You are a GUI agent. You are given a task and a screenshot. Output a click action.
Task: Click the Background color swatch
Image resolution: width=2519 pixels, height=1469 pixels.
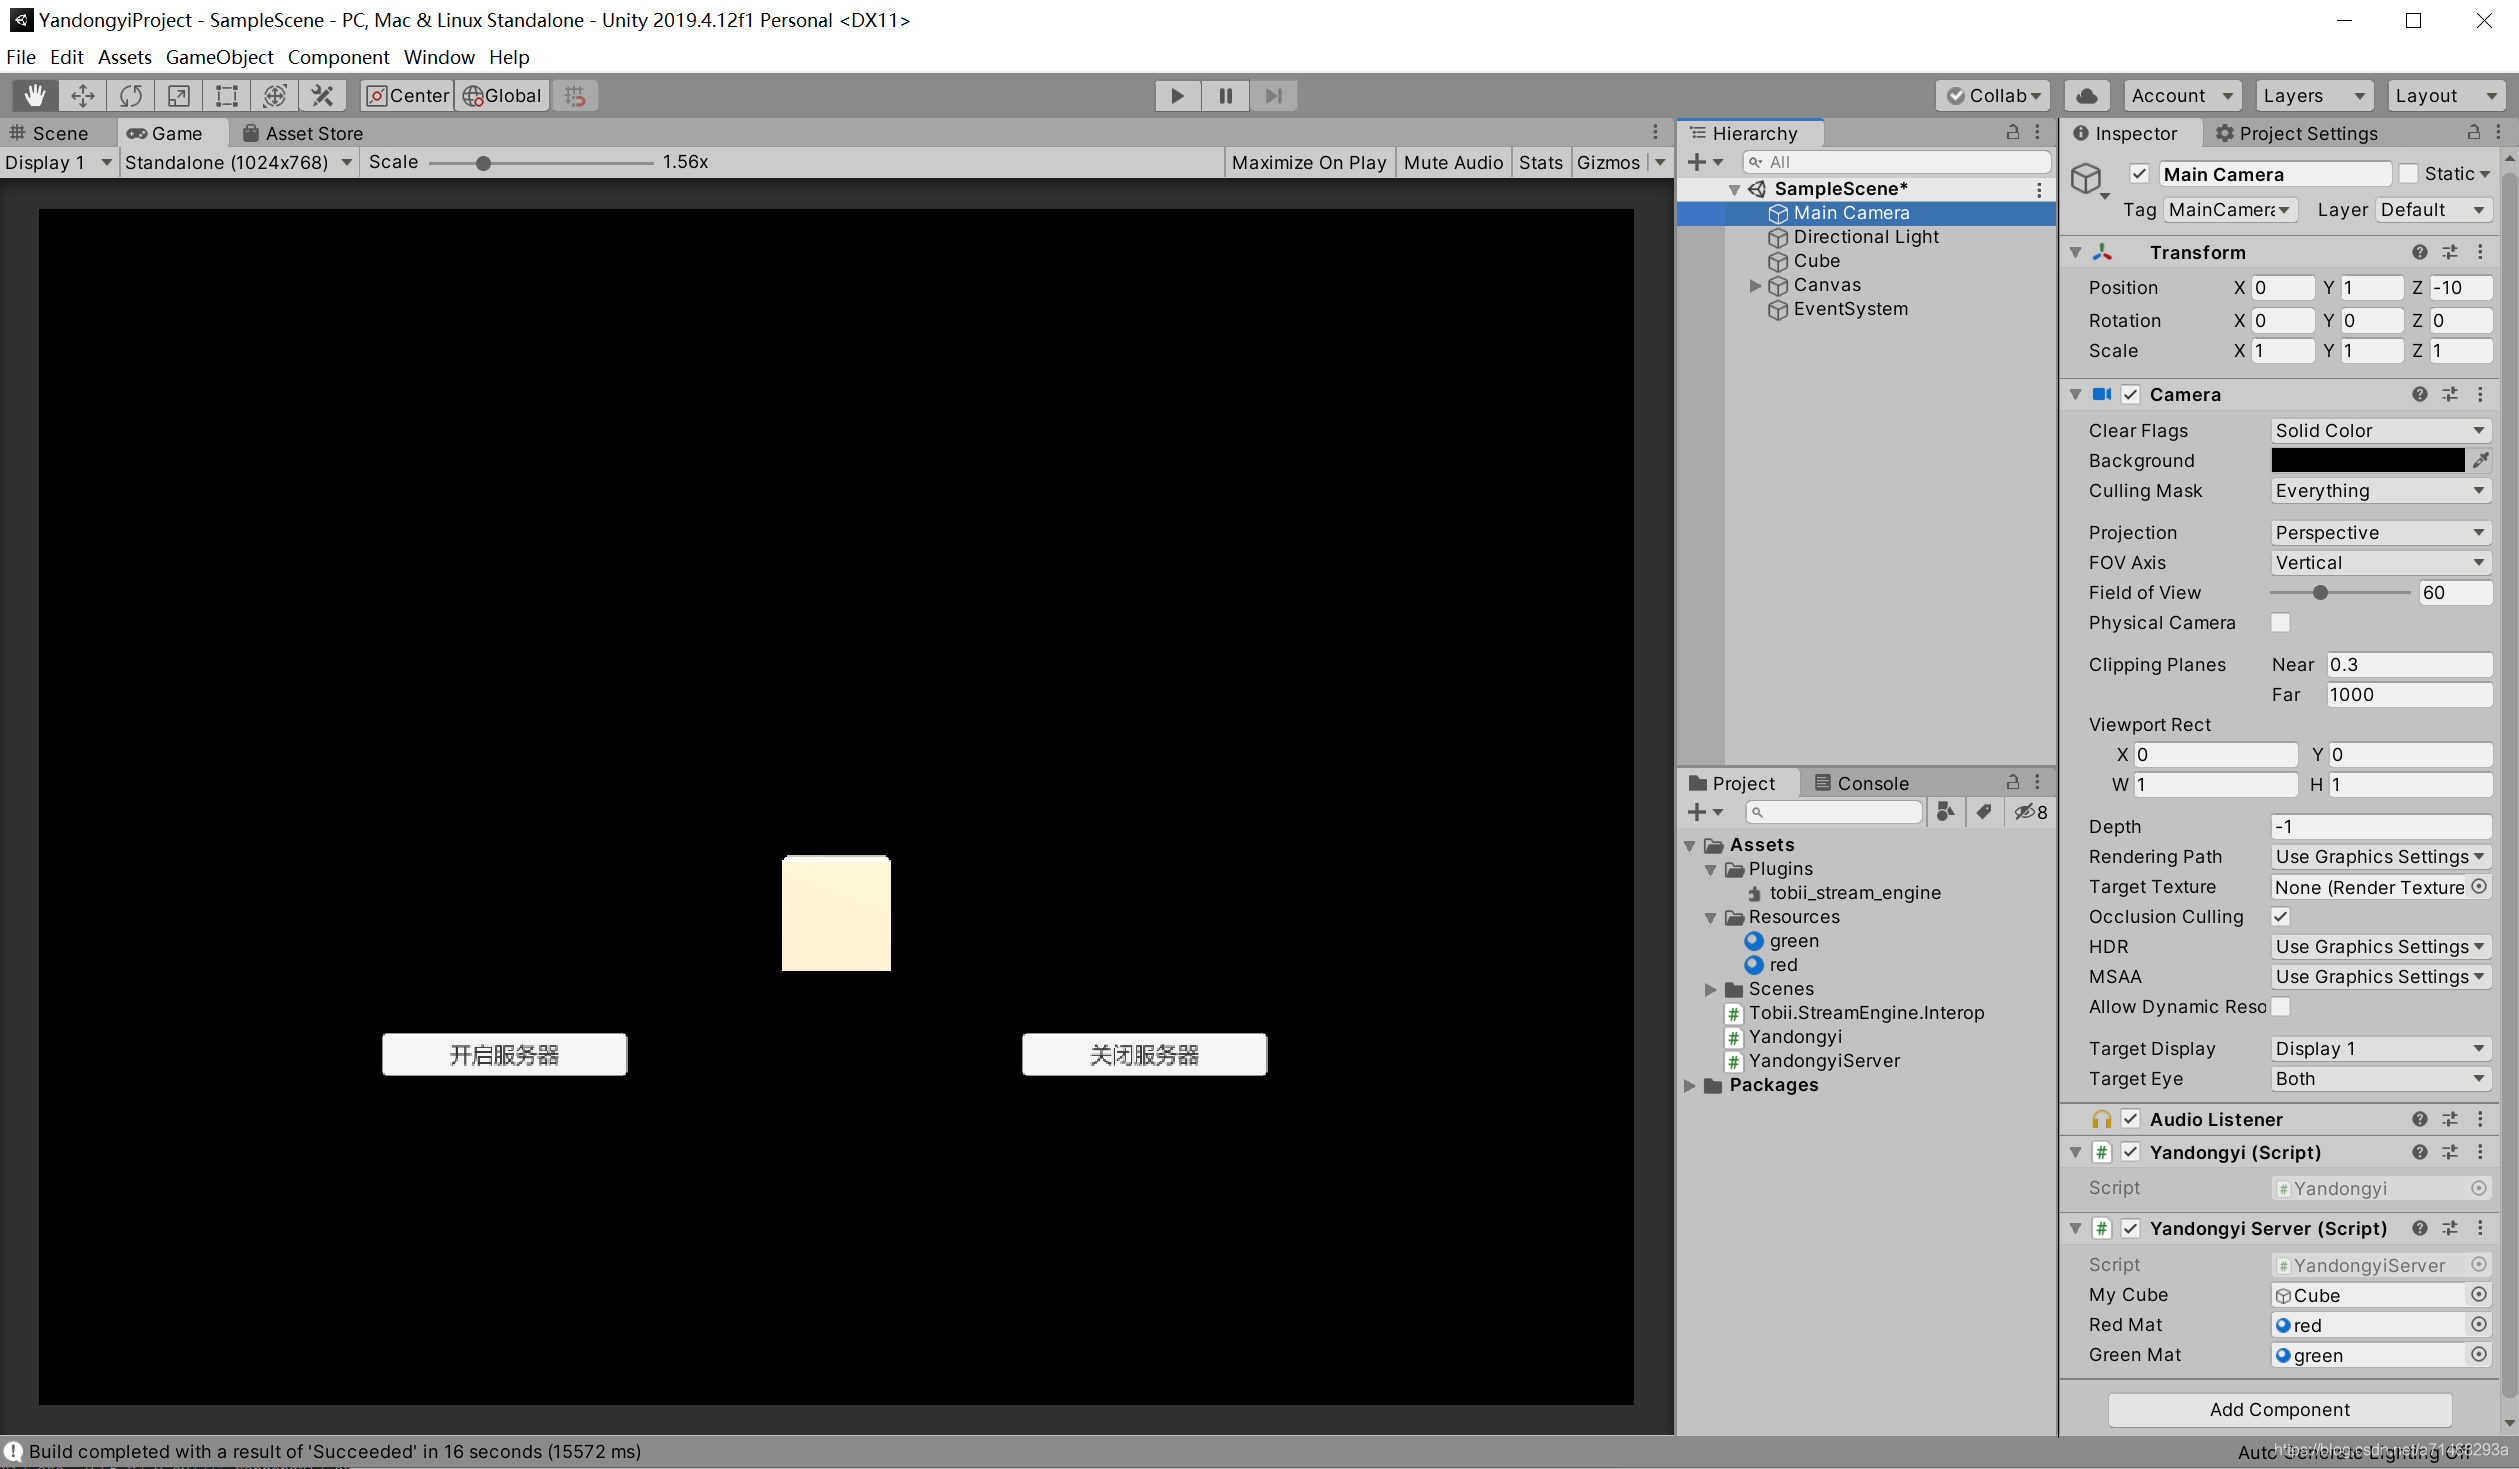pyautogui.click(x=2367, y=460)
